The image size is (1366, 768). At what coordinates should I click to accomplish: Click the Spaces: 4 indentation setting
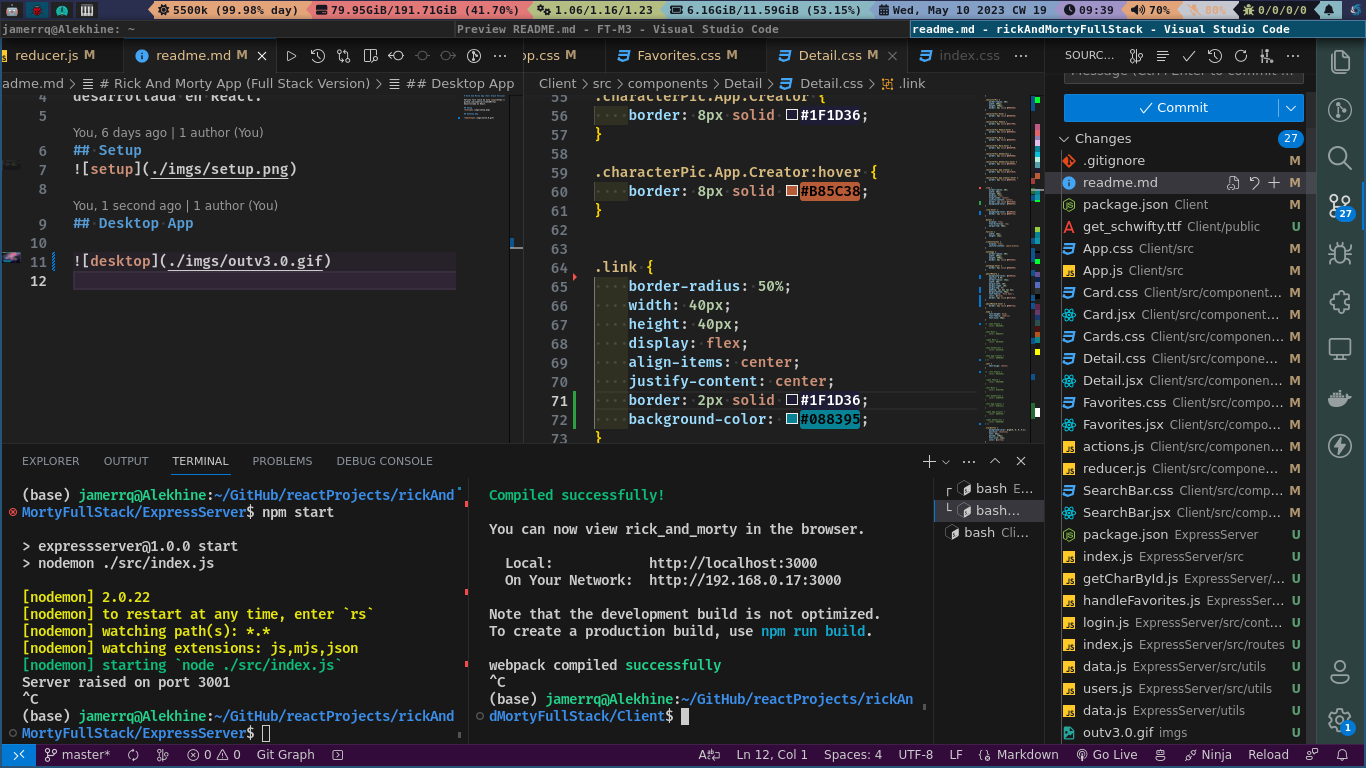click(852, 755)
